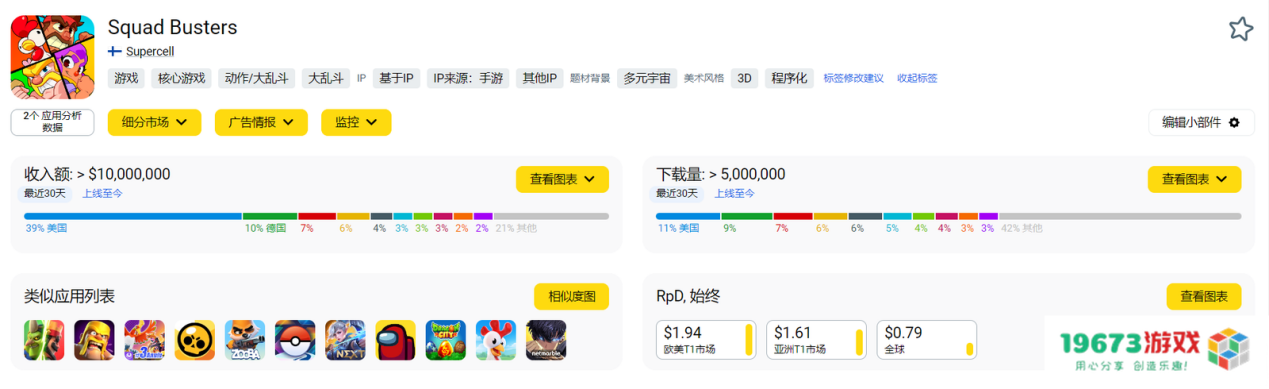Viewport: 1269px width, 389px height.
Task: Expand the 广告情报 dropdown
Action: click(261, 122)
